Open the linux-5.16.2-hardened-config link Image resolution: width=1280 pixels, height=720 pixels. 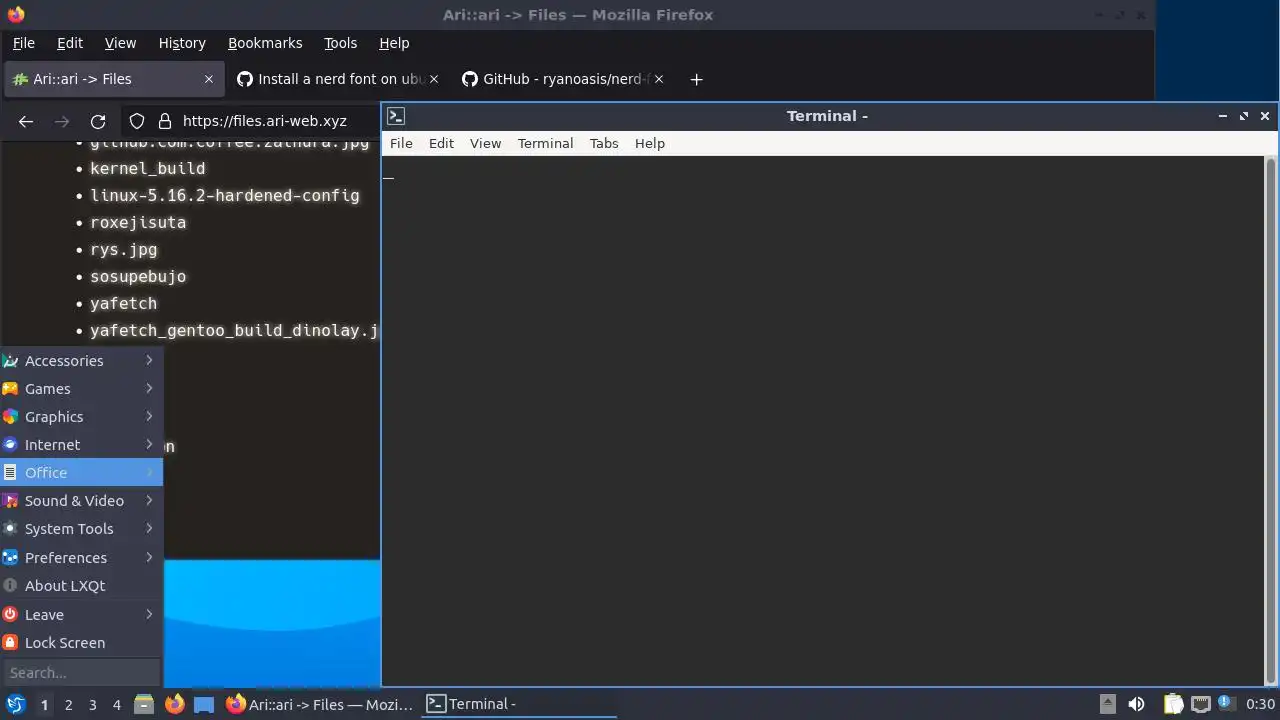click(x=225, y=196)
